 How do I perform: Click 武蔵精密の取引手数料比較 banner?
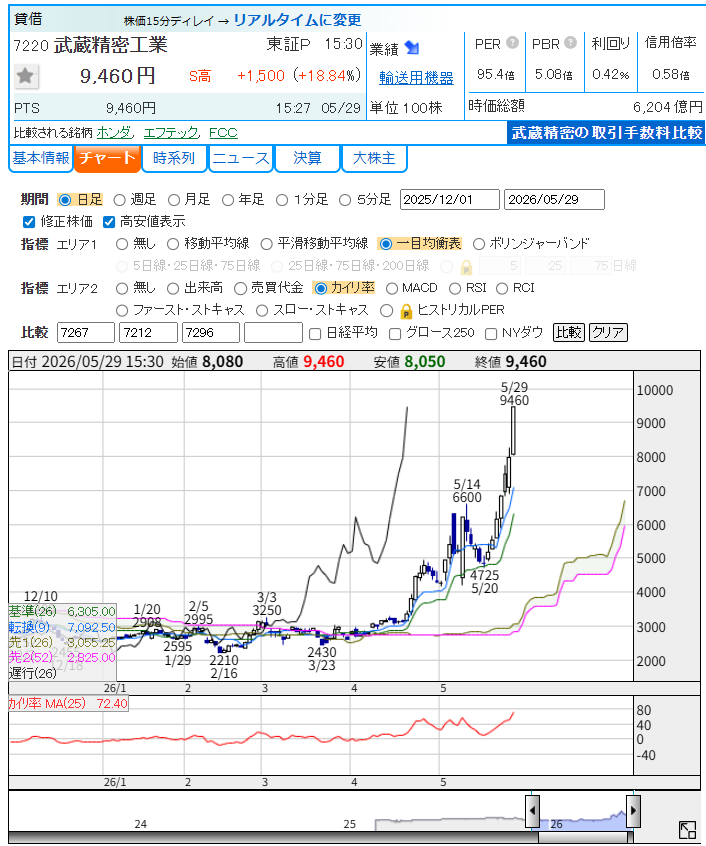(x=607, y=133)
